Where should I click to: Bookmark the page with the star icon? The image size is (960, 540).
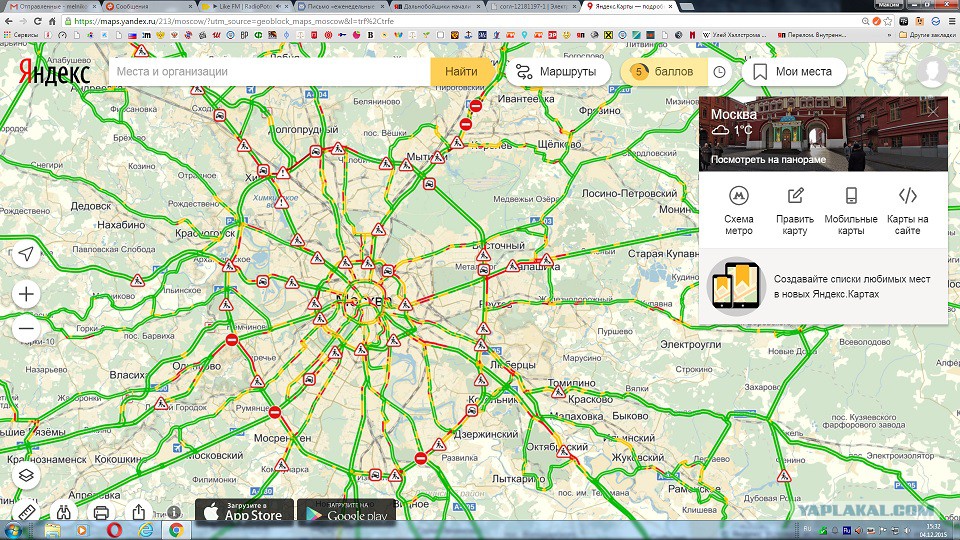tap(888, 21)
